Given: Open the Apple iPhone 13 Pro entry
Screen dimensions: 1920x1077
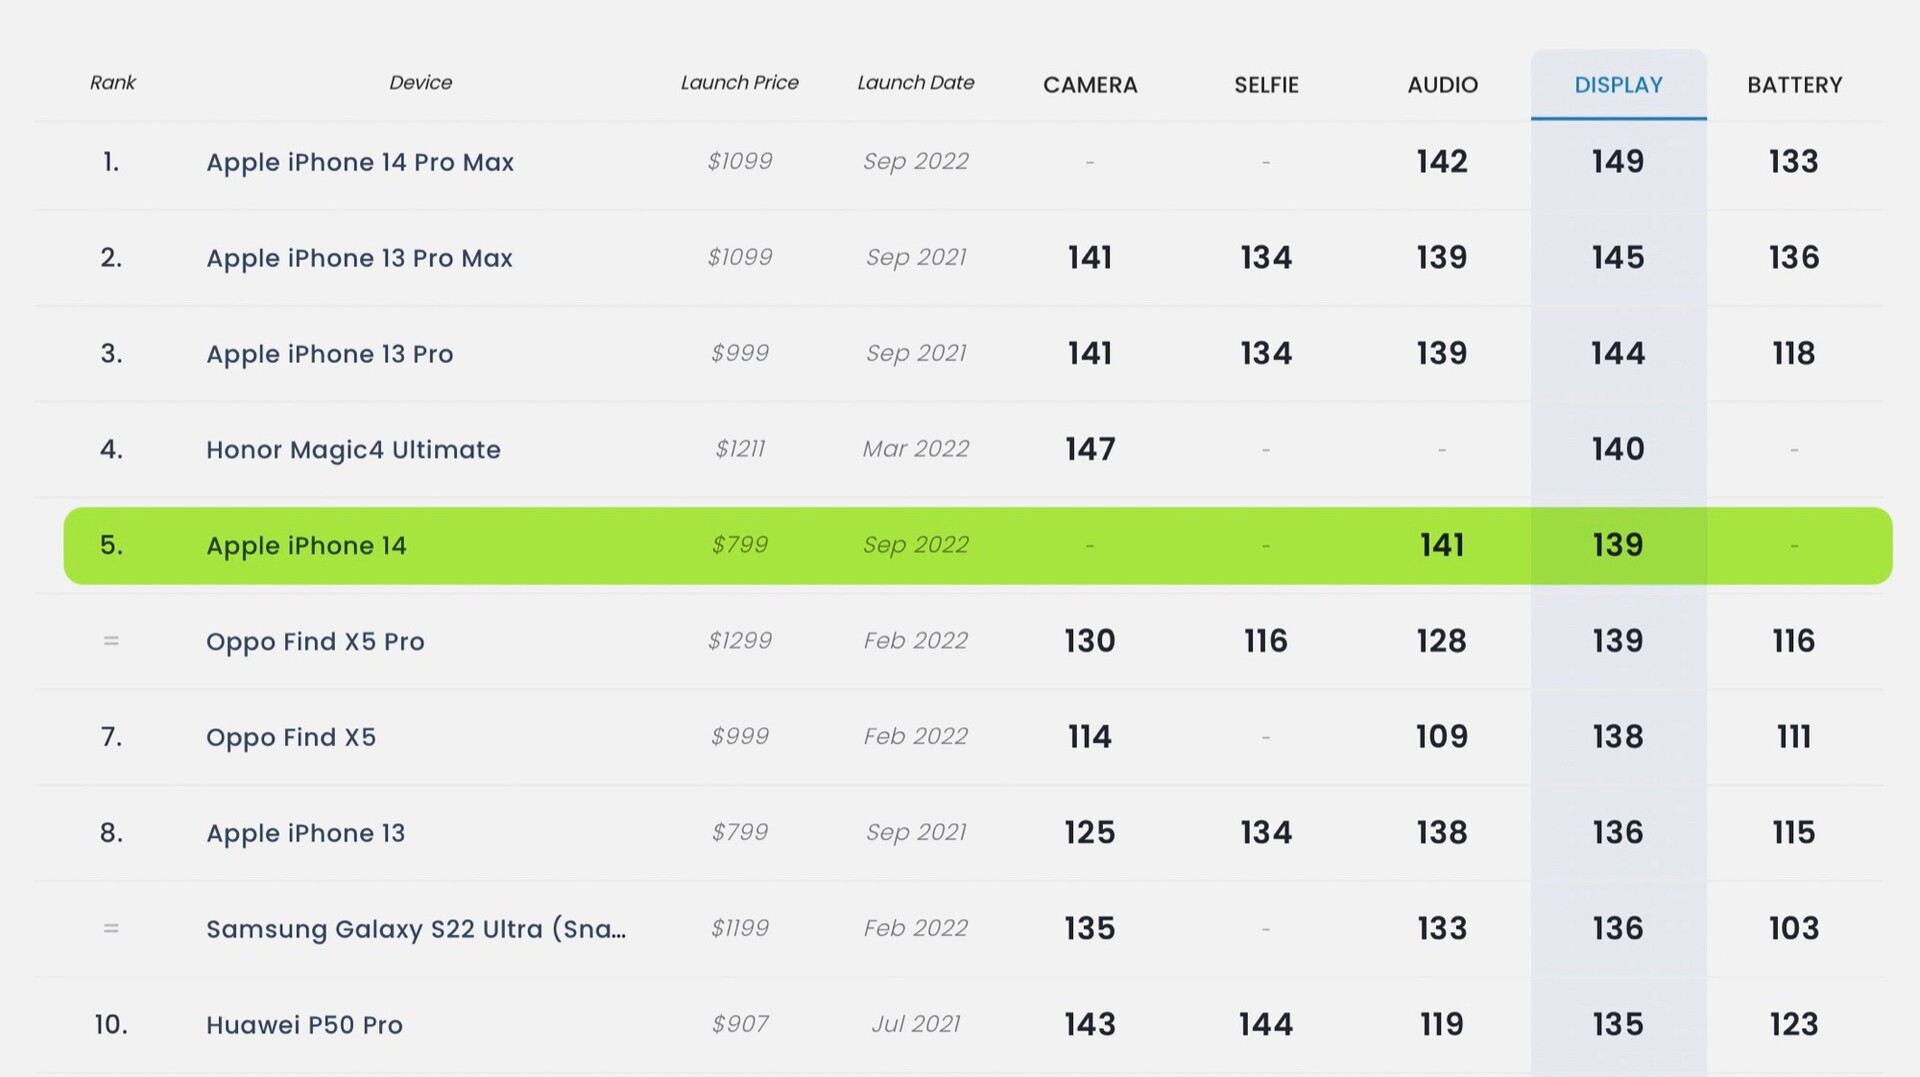Looking at the screenshot, I should point(329,354).
